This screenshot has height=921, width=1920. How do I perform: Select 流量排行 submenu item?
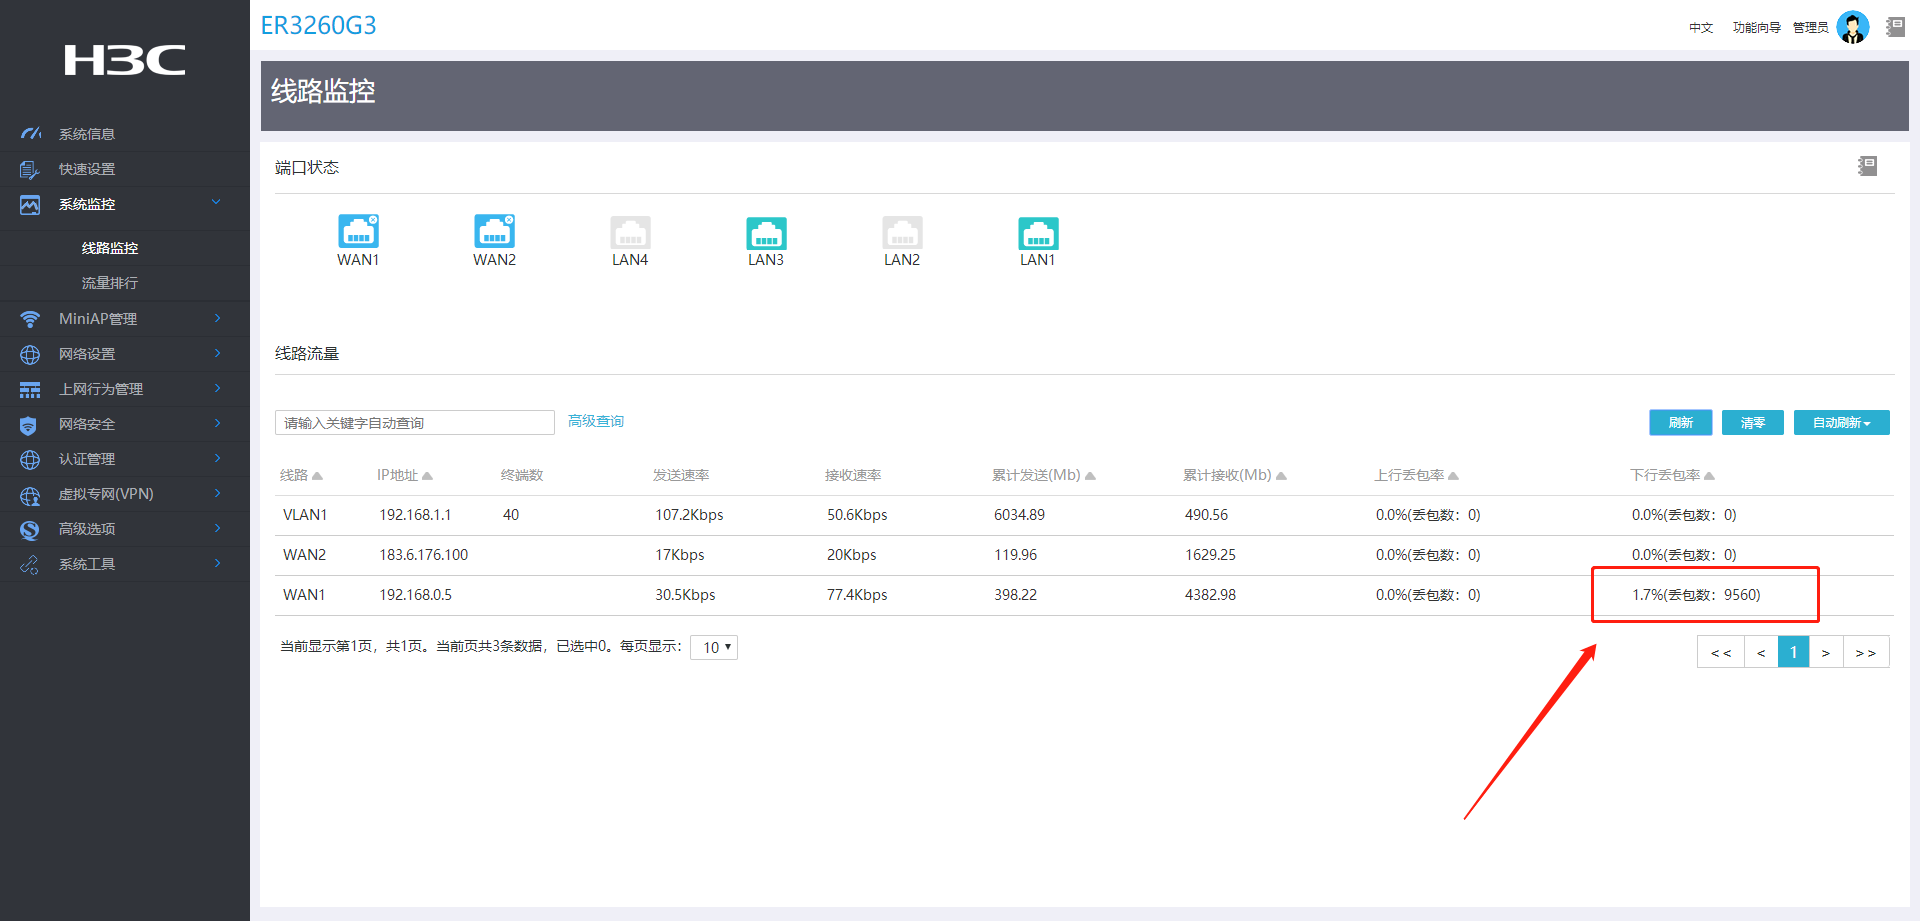click(x=110, y=283)
